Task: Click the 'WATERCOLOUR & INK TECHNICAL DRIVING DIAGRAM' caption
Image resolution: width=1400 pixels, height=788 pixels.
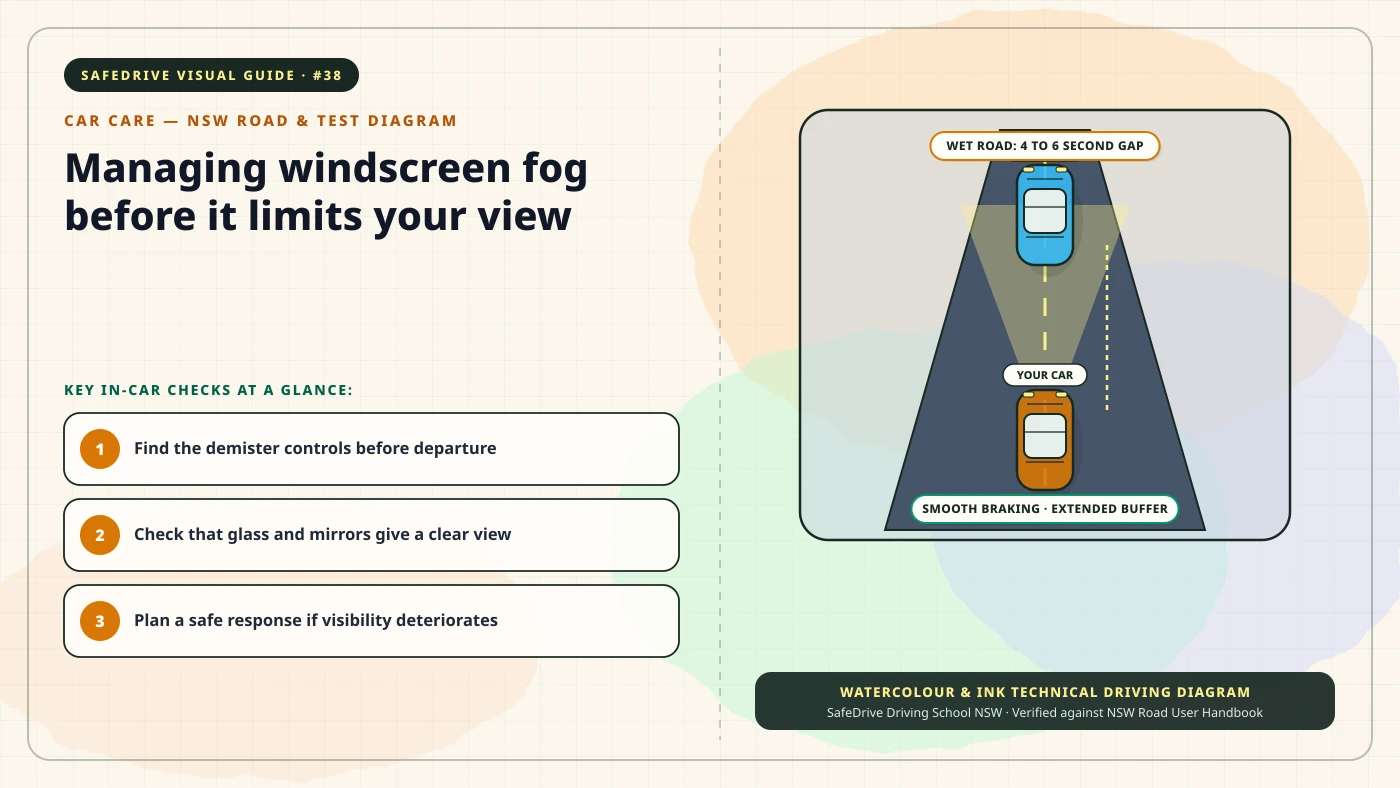Action: click(x=1045, y=692)
